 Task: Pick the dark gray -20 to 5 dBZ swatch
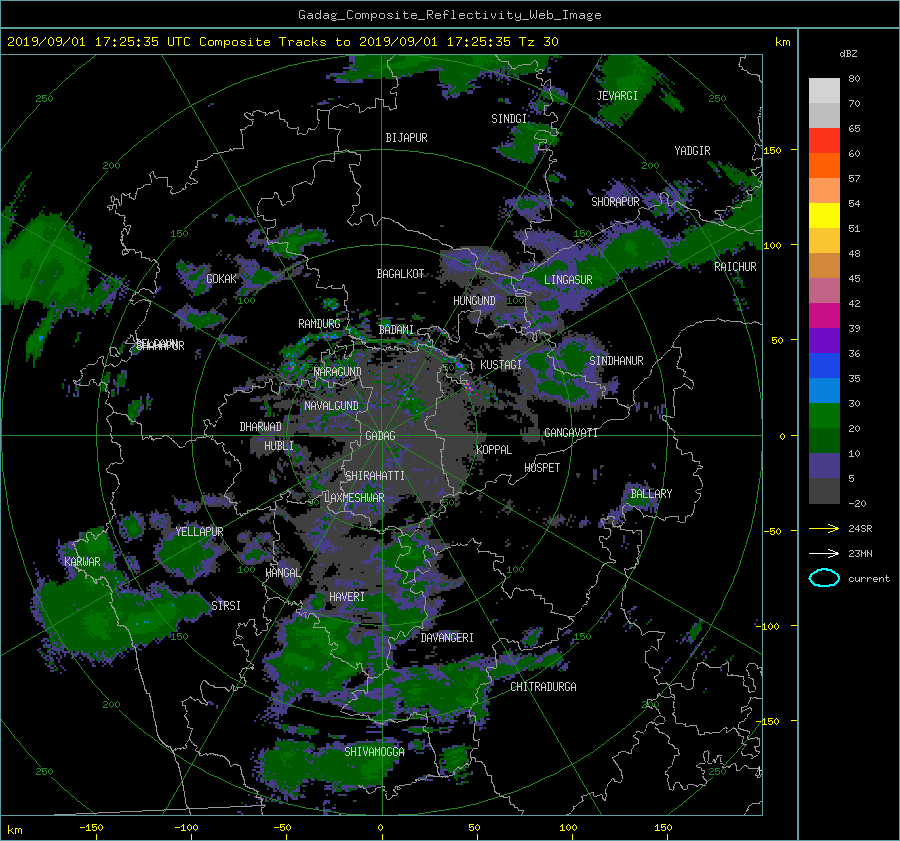(824, 490)
